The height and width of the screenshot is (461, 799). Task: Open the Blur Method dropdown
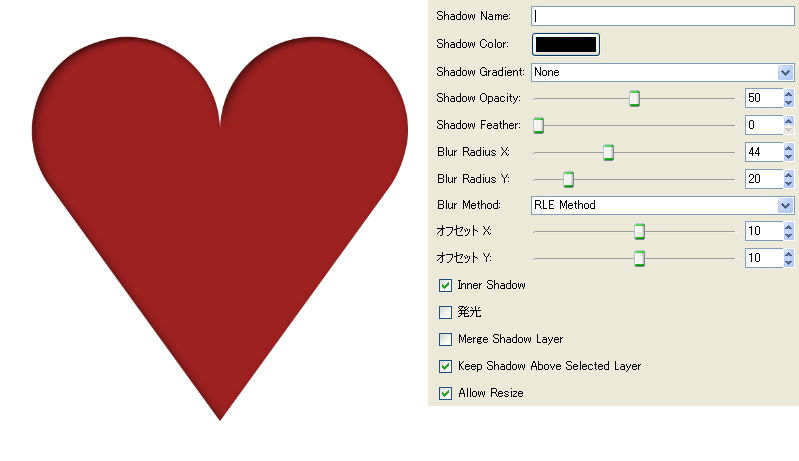(x=662, y=205)
